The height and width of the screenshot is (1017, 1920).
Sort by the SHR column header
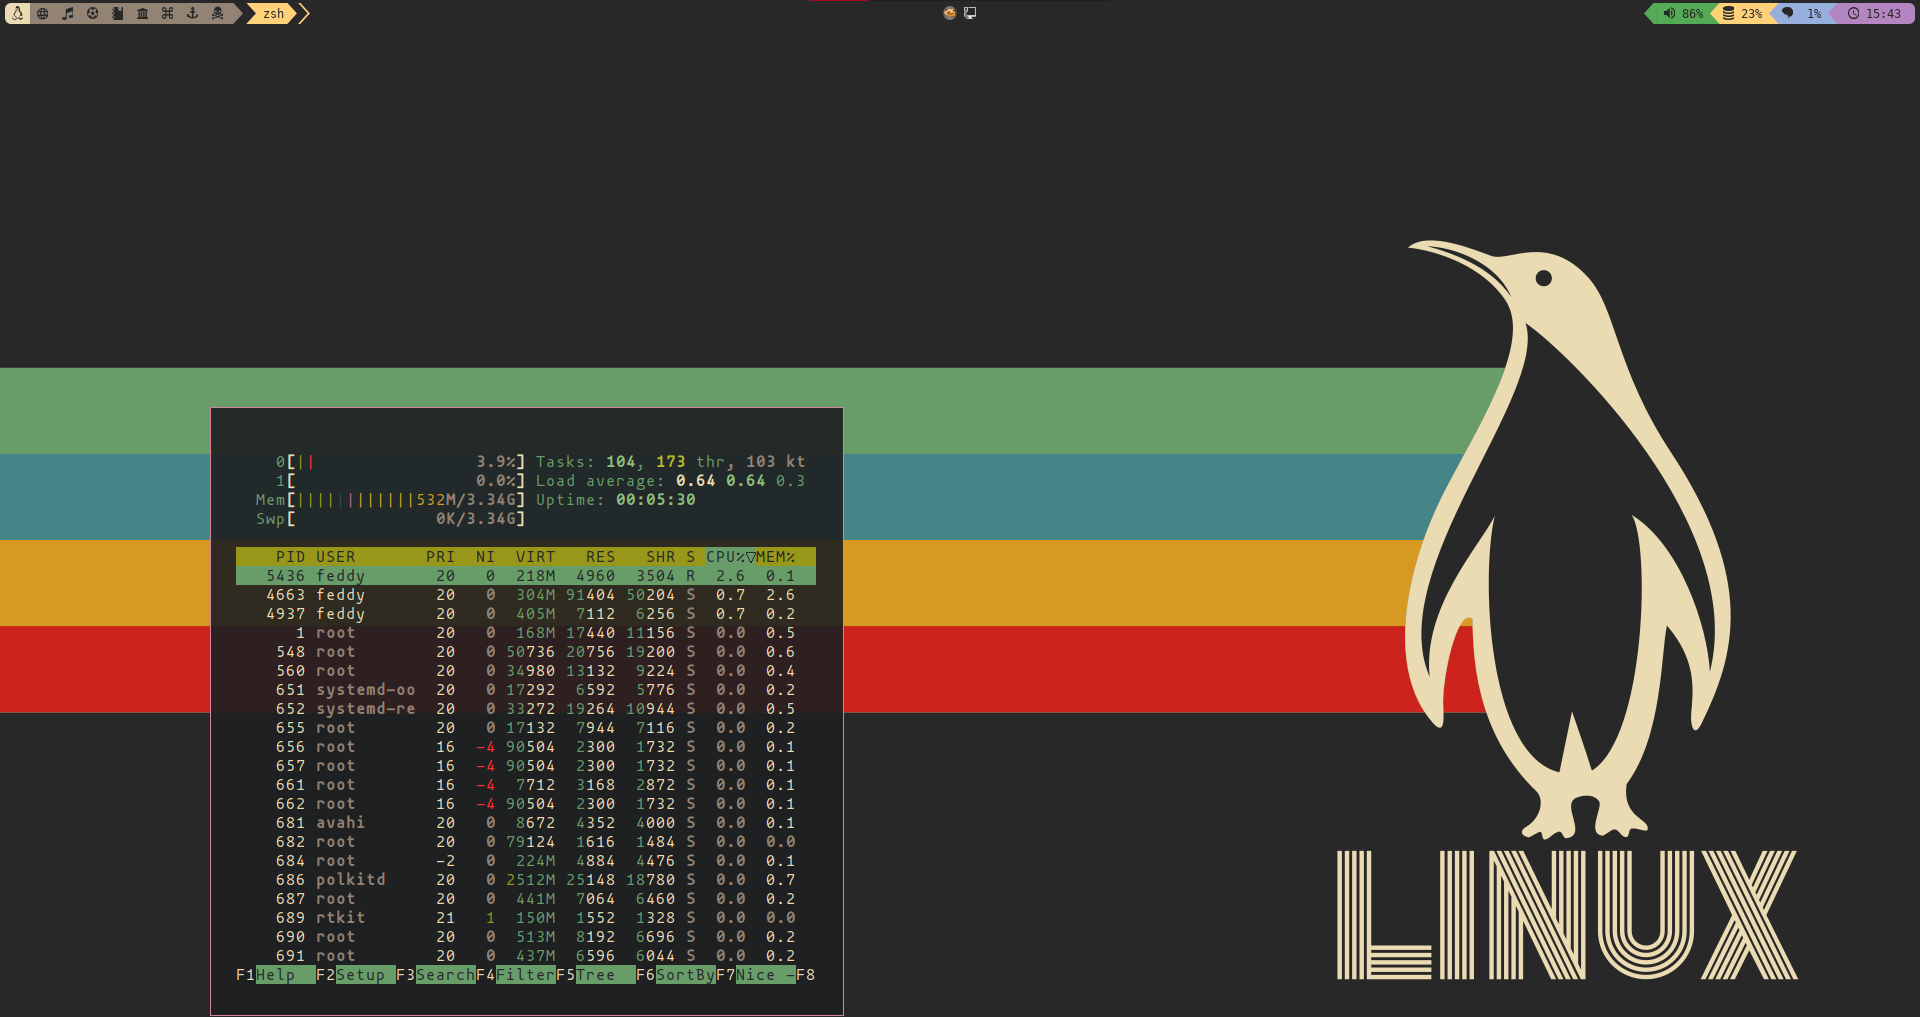click(661, 557)
